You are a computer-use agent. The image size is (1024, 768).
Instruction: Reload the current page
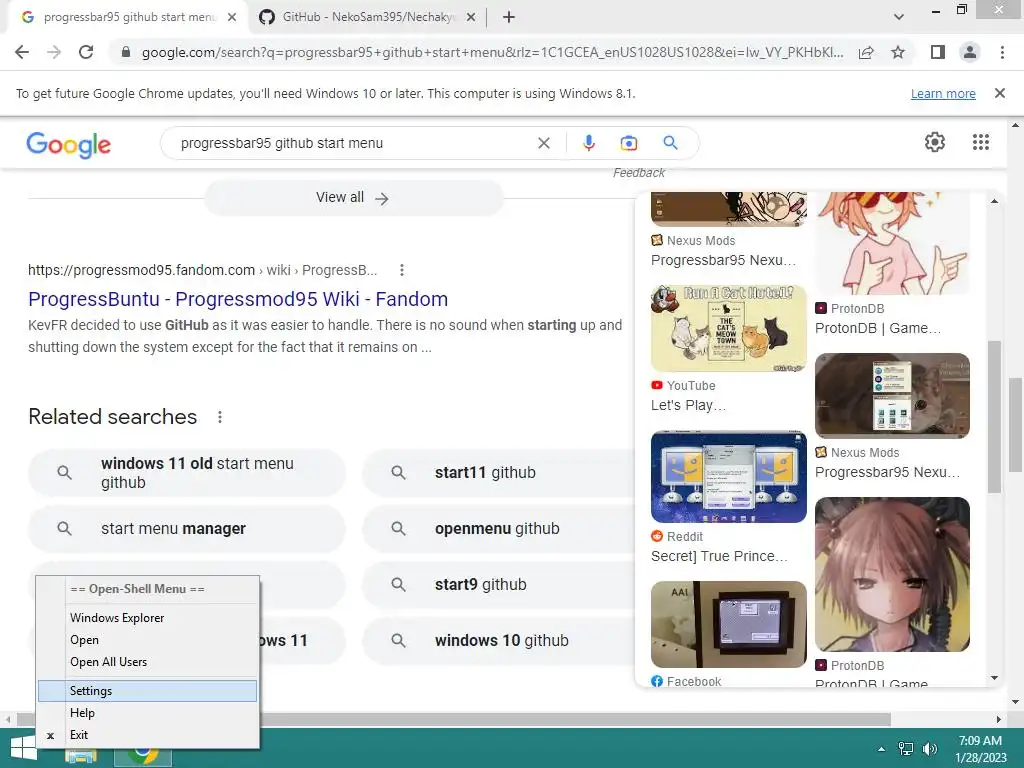click(x=86, y=52)
